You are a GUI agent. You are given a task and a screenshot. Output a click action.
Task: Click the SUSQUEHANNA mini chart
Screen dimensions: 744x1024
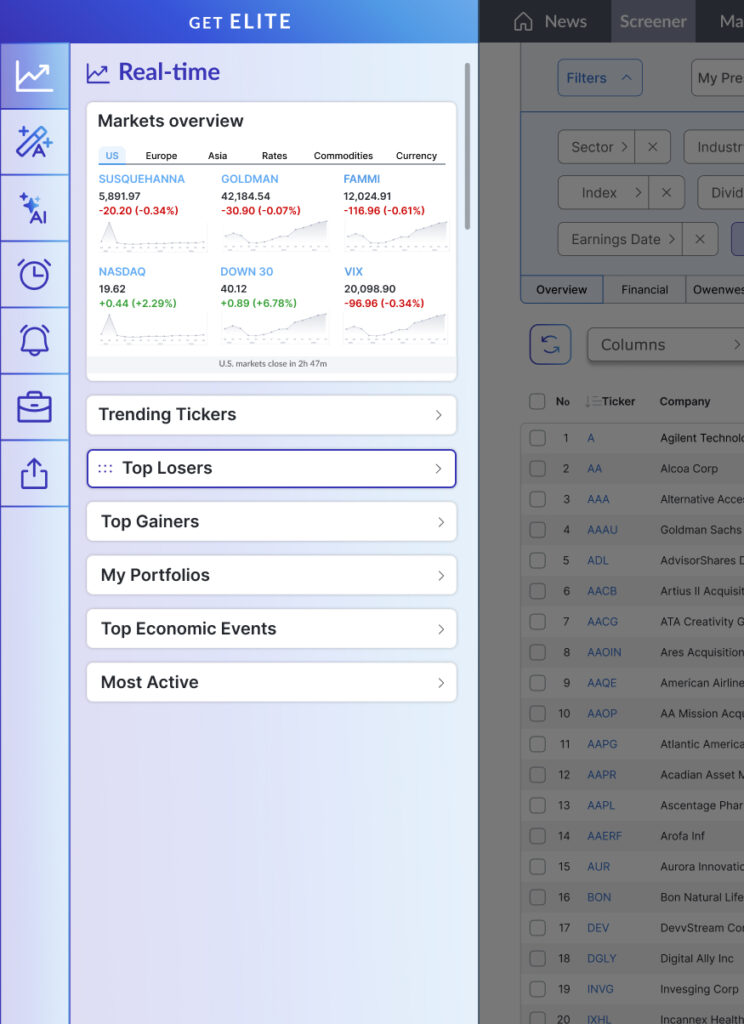click(153, 236)
